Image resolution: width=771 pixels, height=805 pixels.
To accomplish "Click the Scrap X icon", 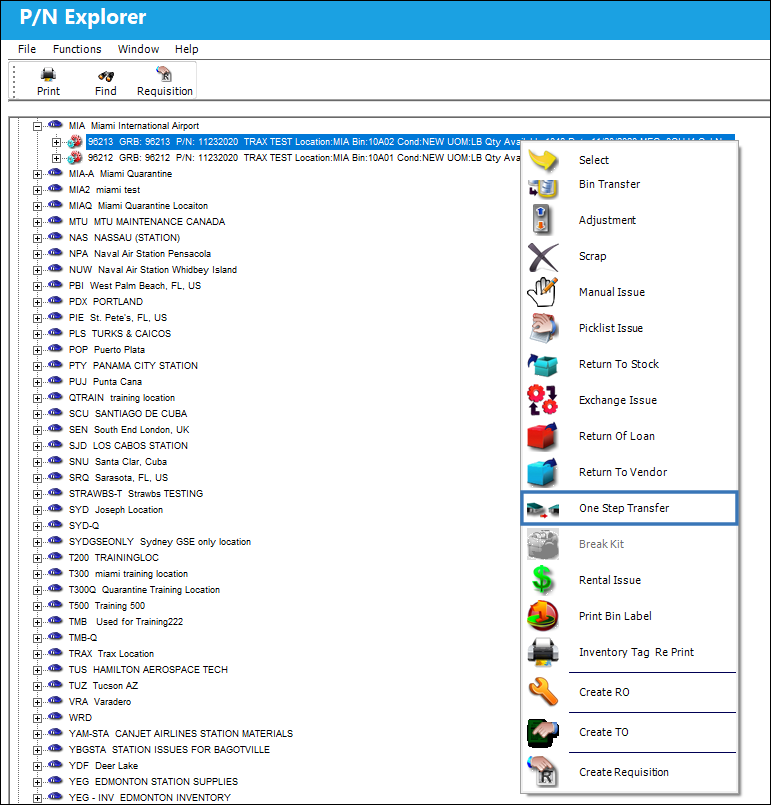I will click(543, 257).
